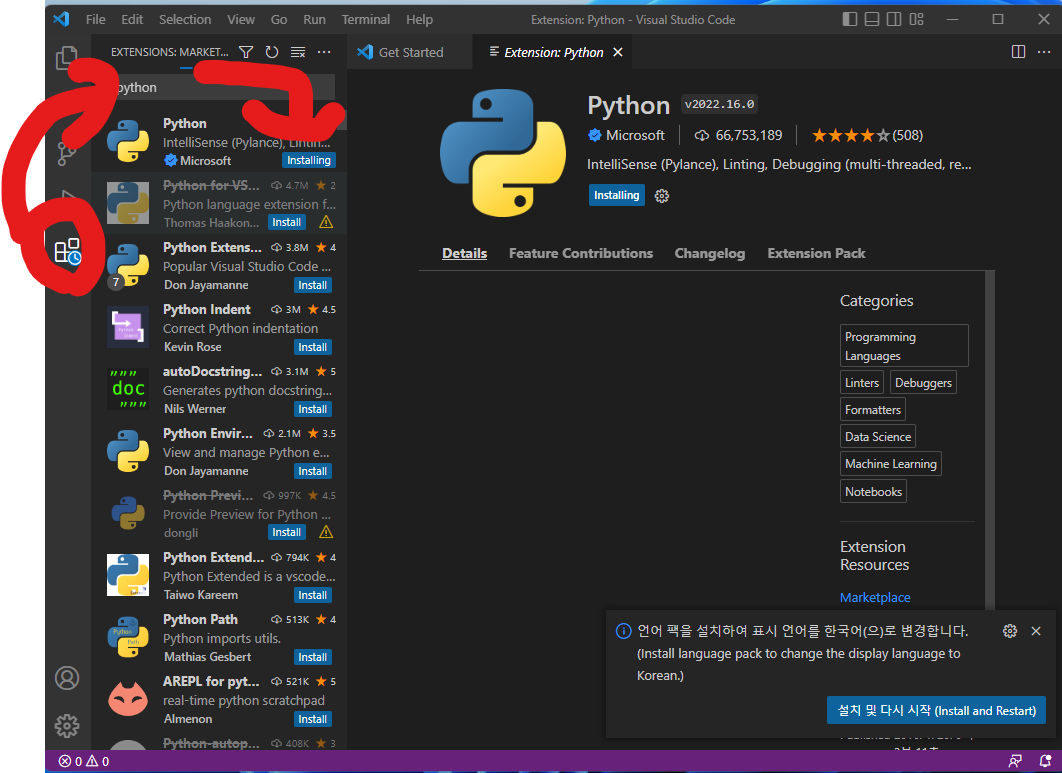Open editor more actions ellipsis
This screenshot has height=773, width=1062.
point(1044,52)
